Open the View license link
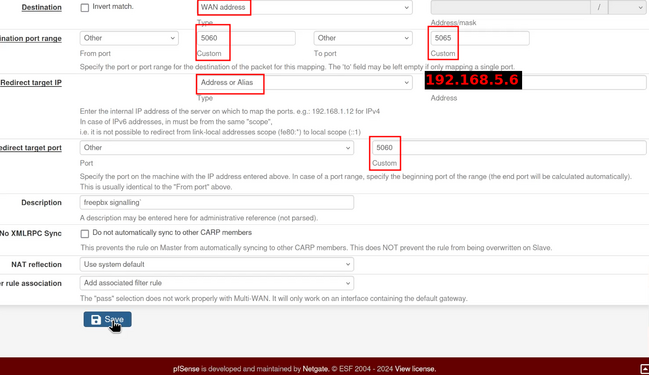Viewport: 649px width, 375px height. [x=415, y=369]
